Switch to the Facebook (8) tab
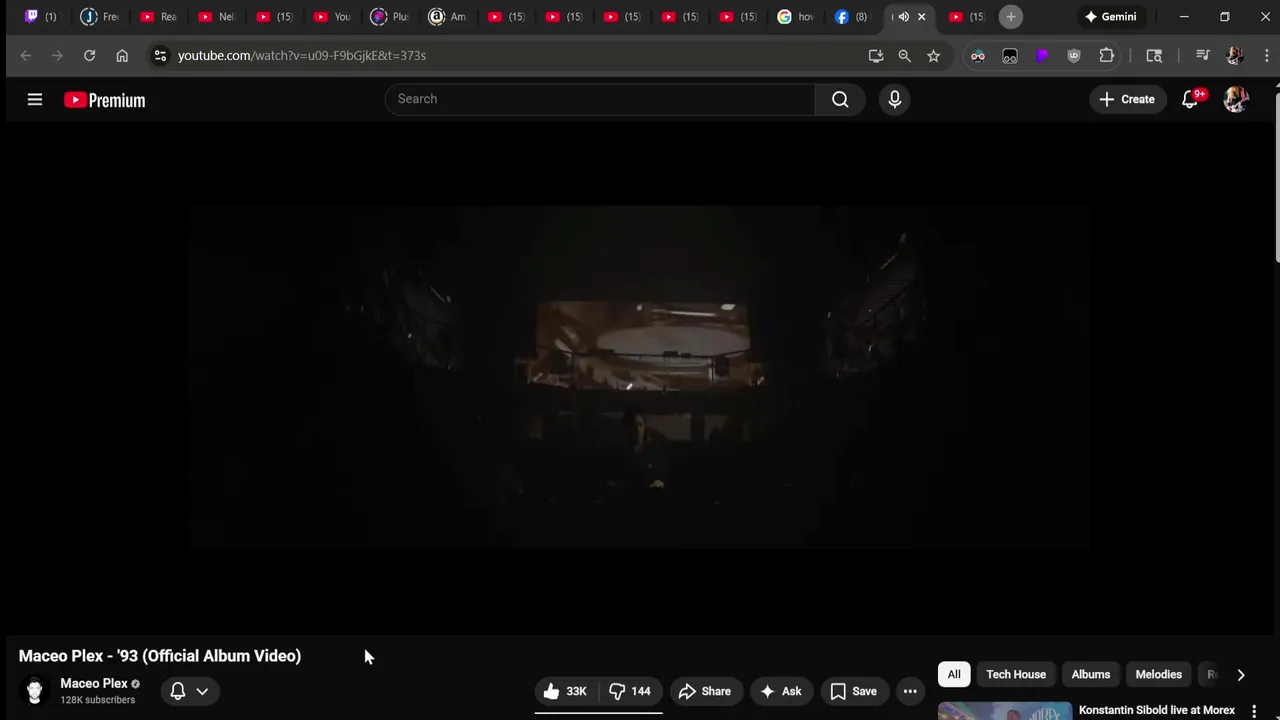 point(851,17)
